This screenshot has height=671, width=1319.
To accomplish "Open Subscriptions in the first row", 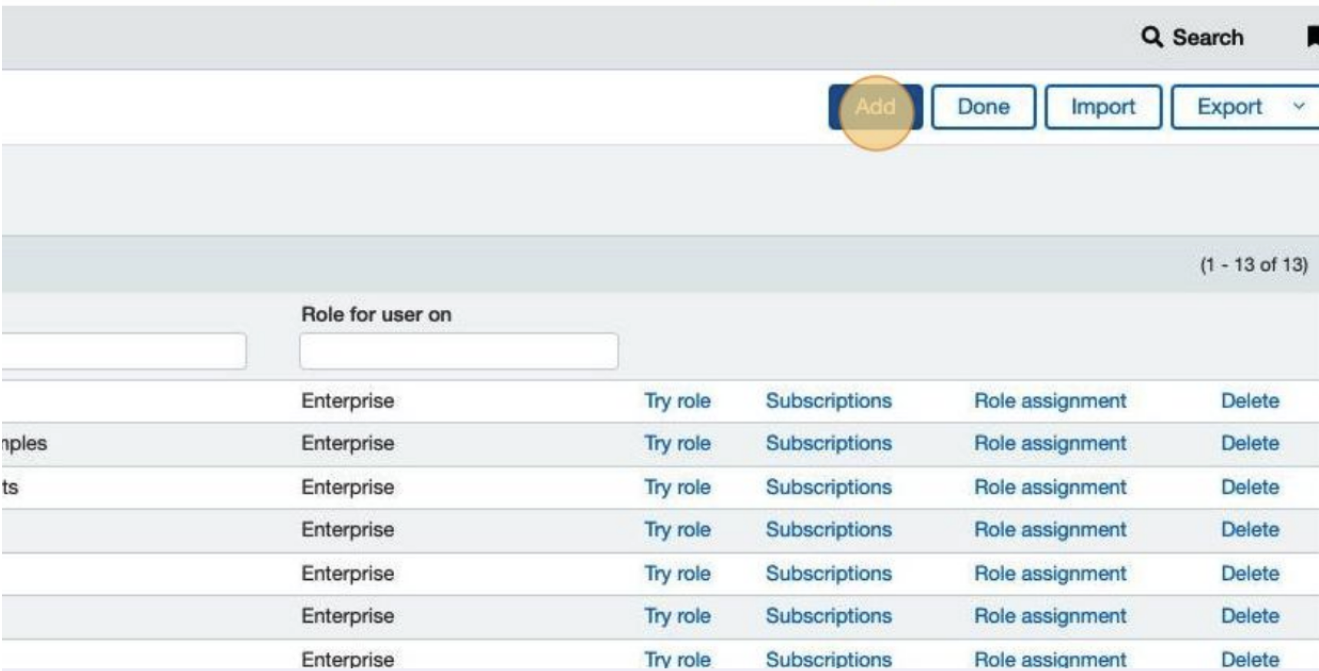I will [x=828, y=401].
